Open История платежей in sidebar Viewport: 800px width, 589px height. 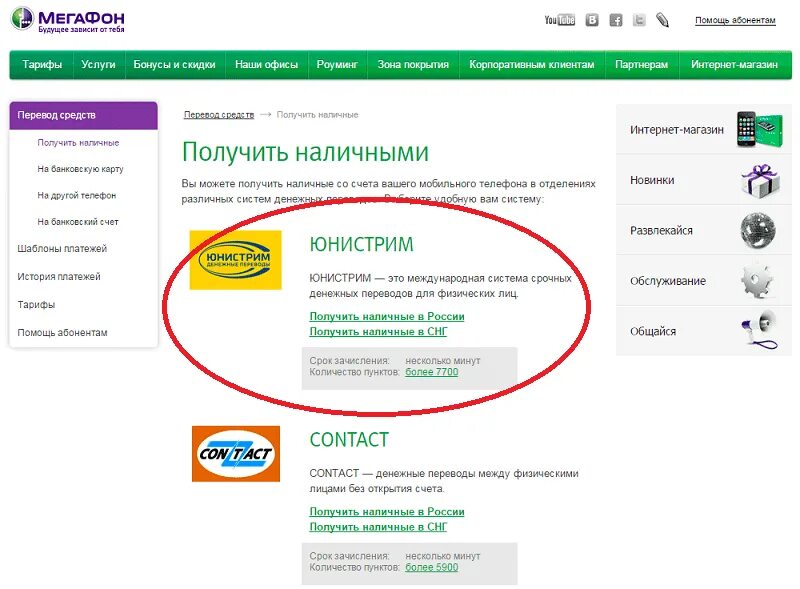click(59, 277)
